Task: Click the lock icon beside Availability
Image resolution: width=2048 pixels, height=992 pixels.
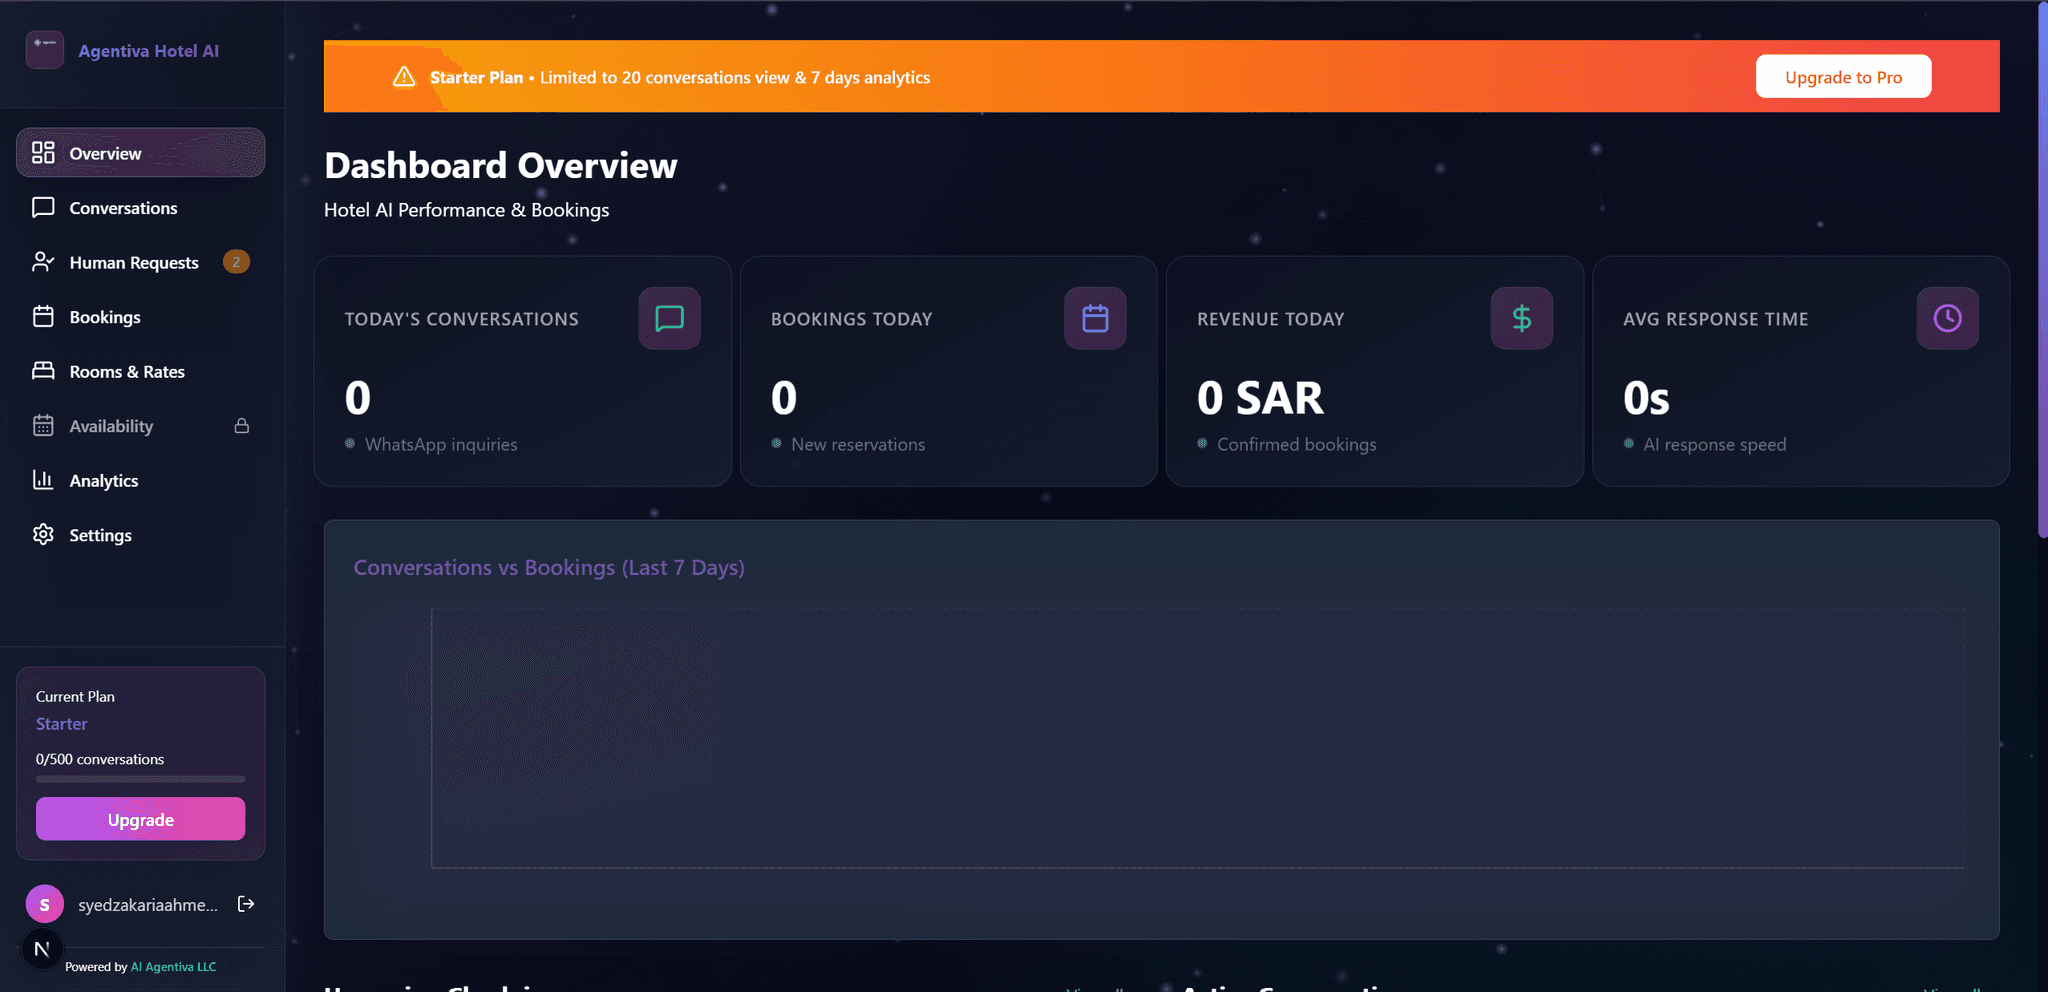Action: 242,425
